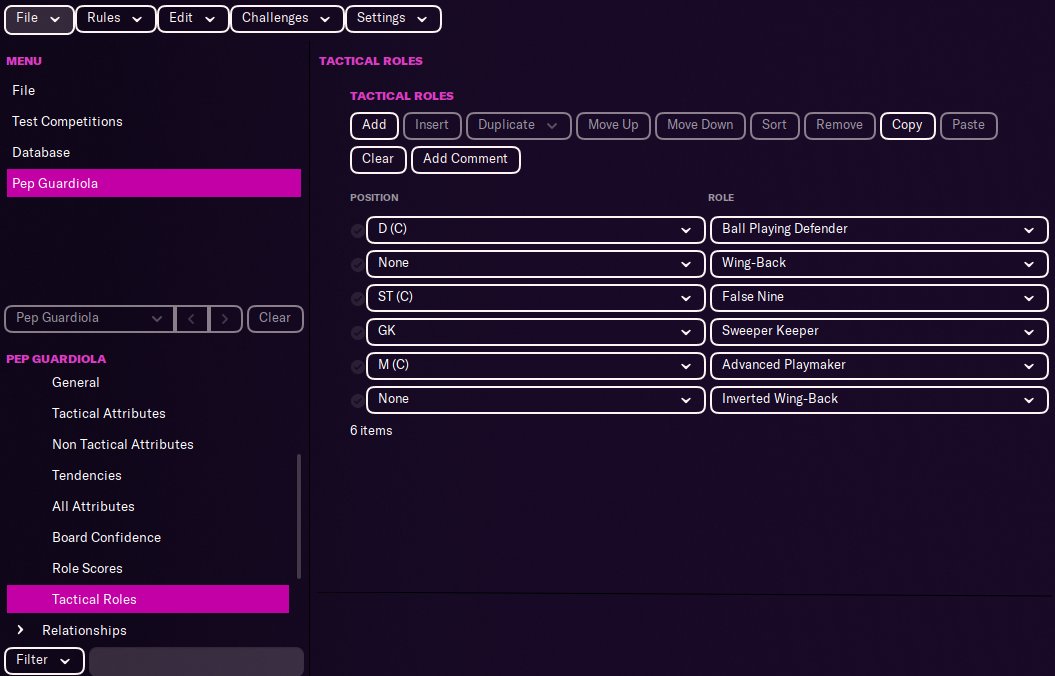Toggle the check mark for D (C) row
This screenshot has width=1055, height=676.
(x=357, y=231)
